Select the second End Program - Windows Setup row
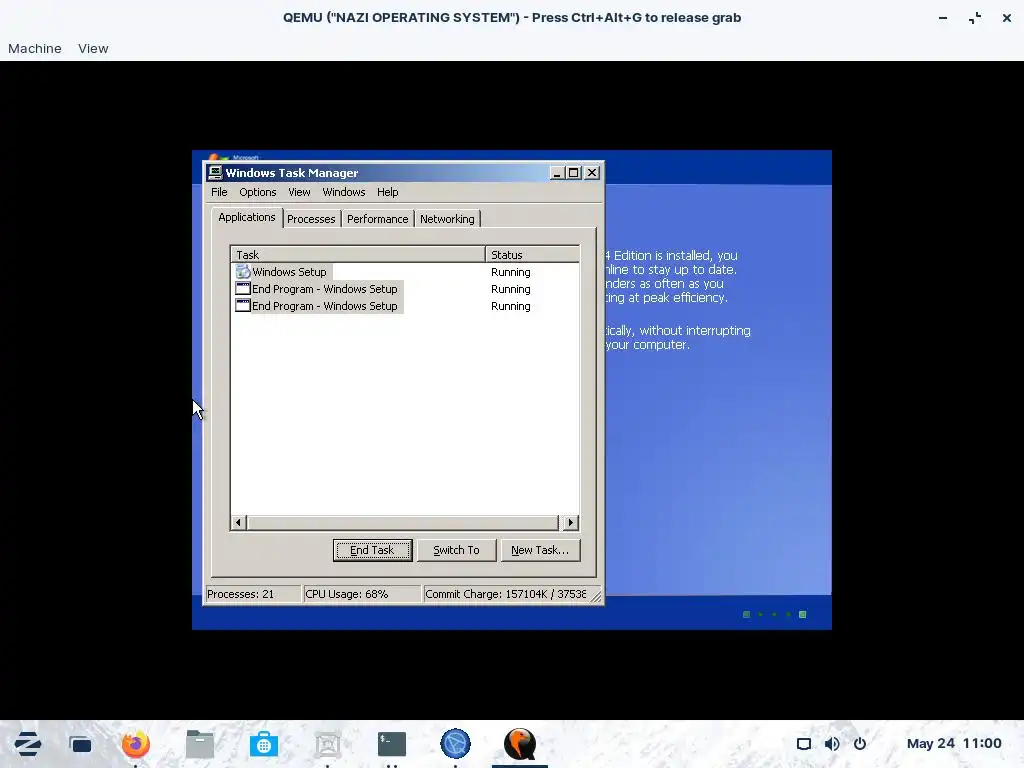1024x768 pixels. (405, 306)
